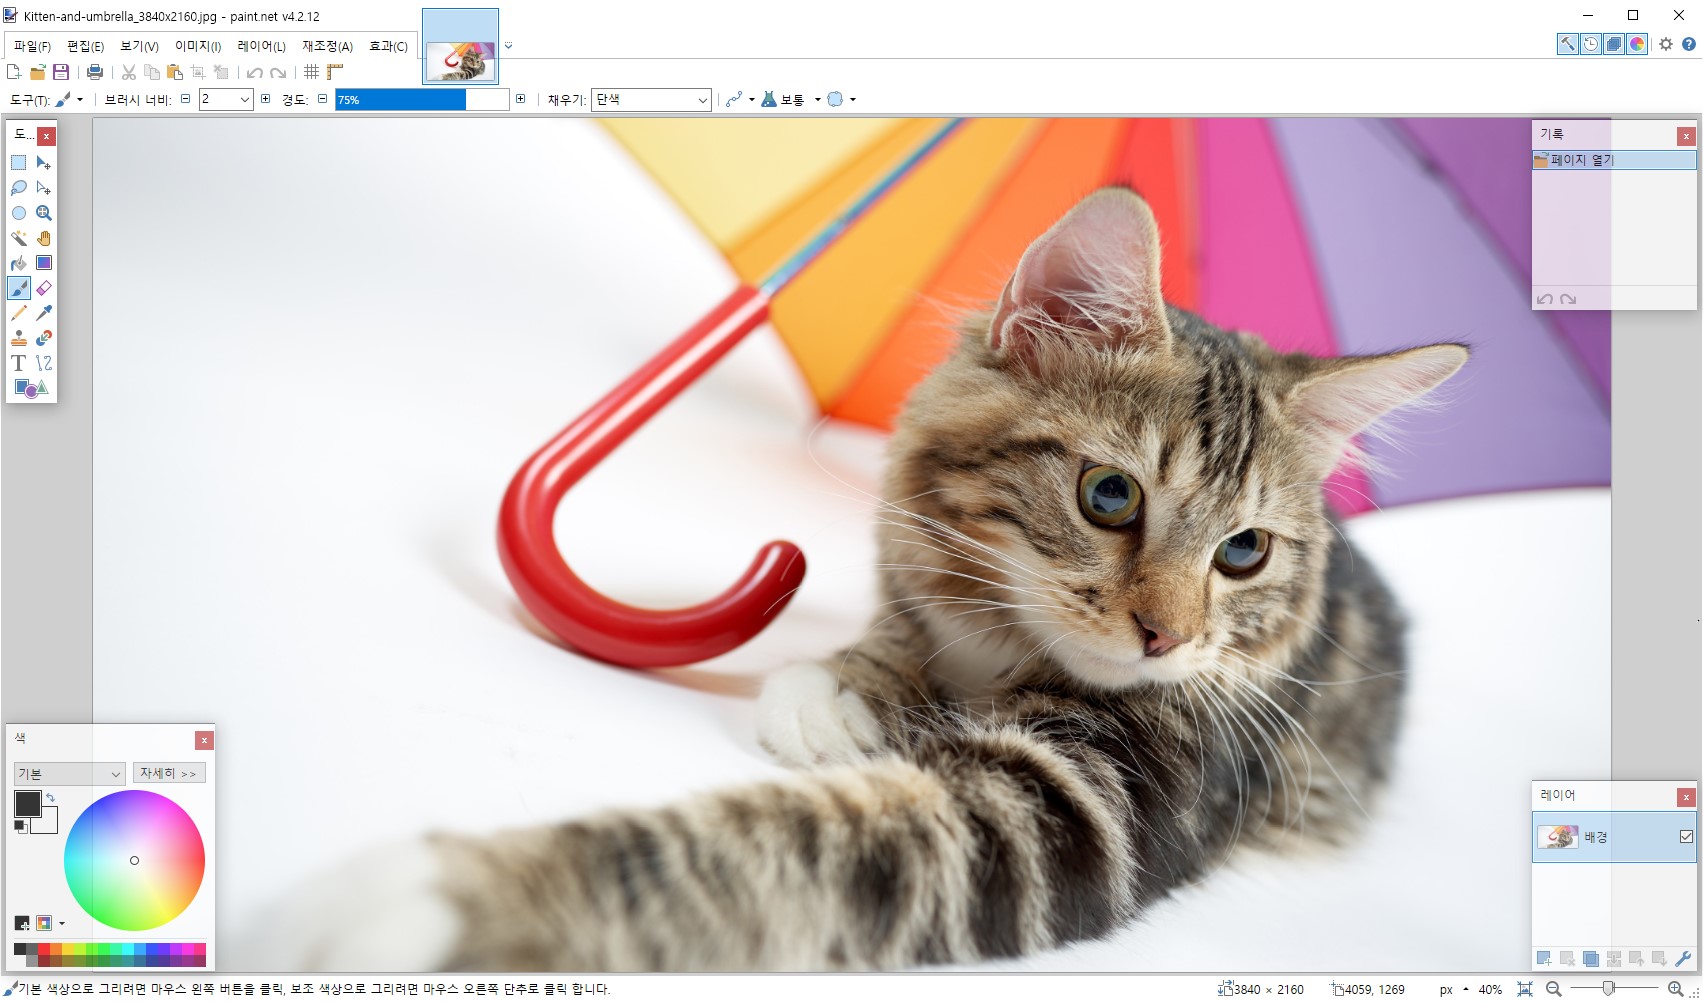
Task: Select the Text tool
Action: [18, 363]
